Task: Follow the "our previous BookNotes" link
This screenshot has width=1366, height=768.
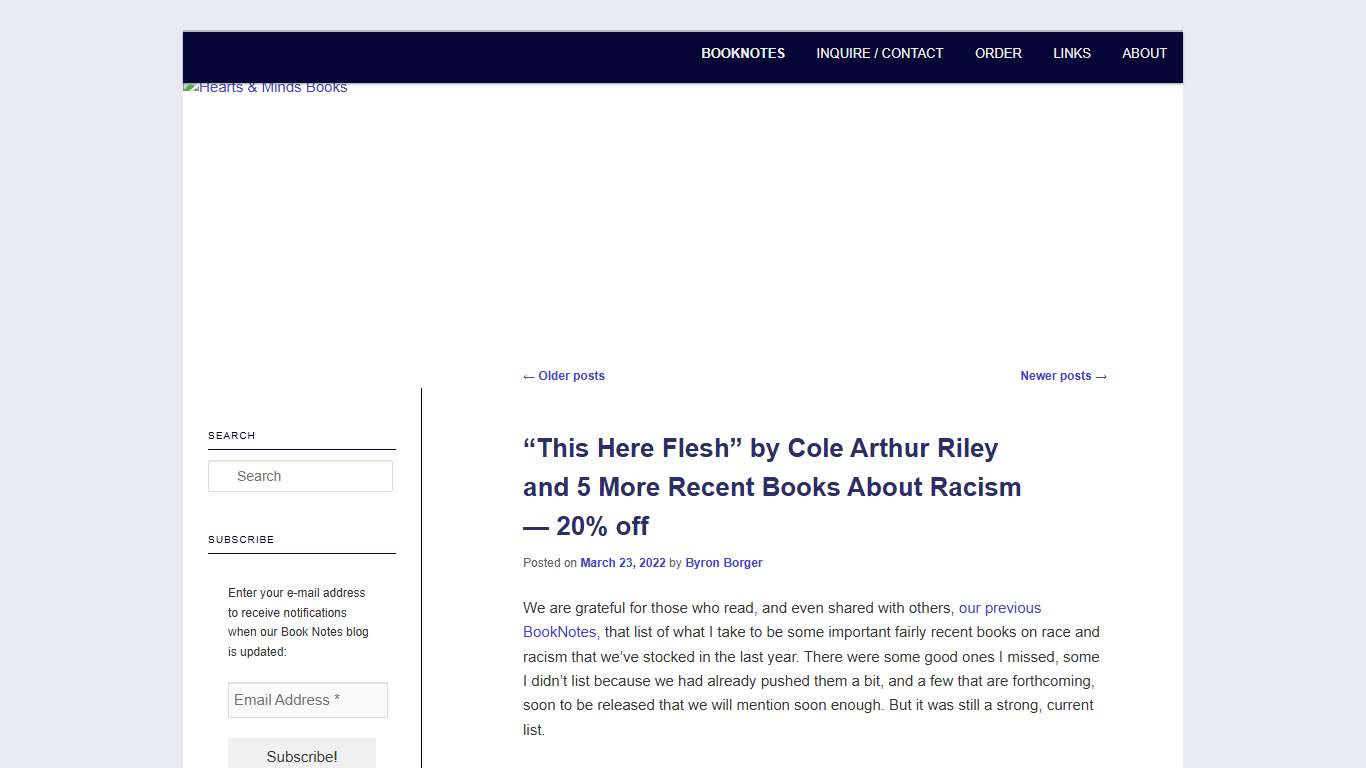Action: [x=999, y=608]
